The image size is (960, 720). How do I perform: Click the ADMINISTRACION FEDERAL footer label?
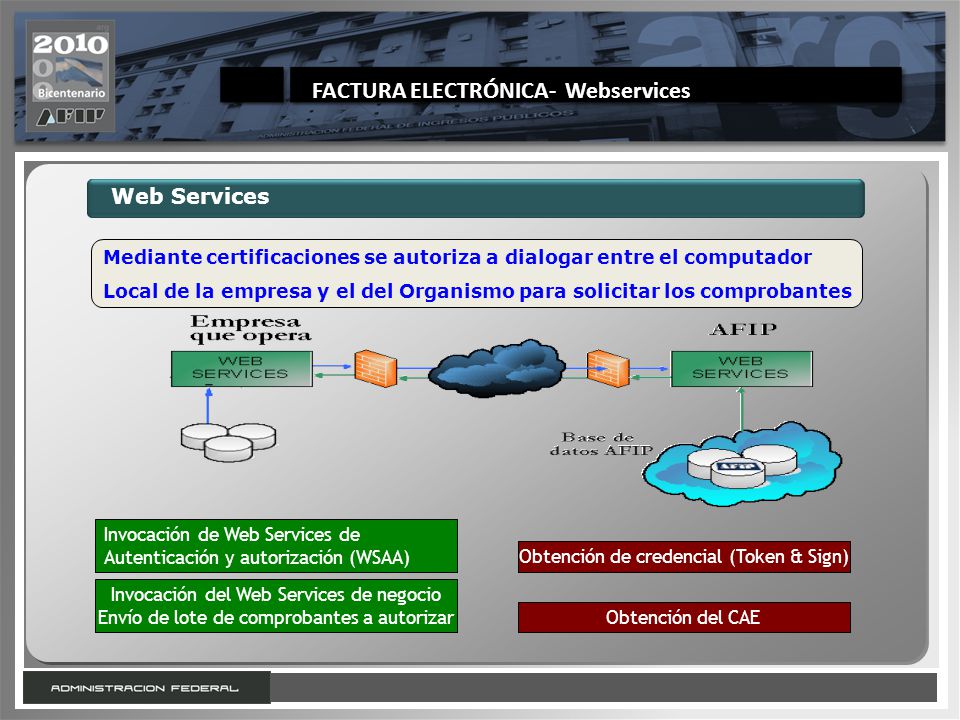click(144, 688)
